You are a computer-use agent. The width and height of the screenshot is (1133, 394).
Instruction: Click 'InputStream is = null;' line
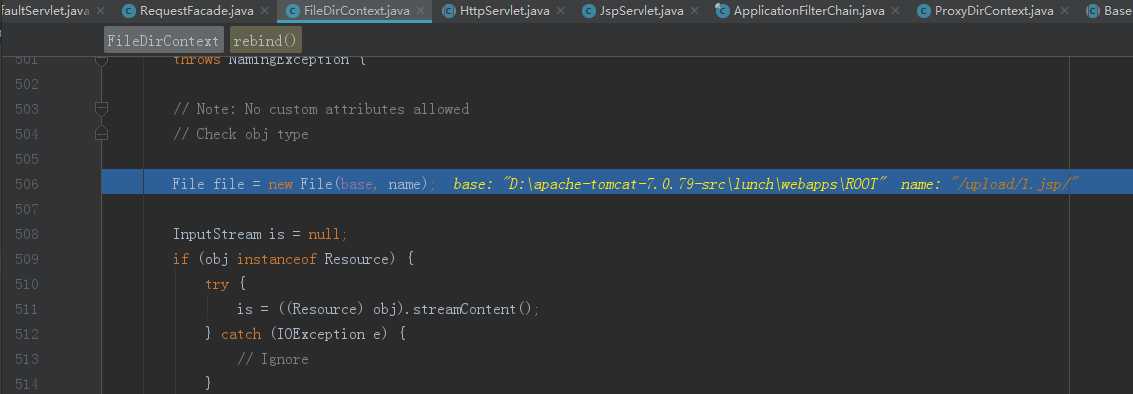click(x=260, y=234)
